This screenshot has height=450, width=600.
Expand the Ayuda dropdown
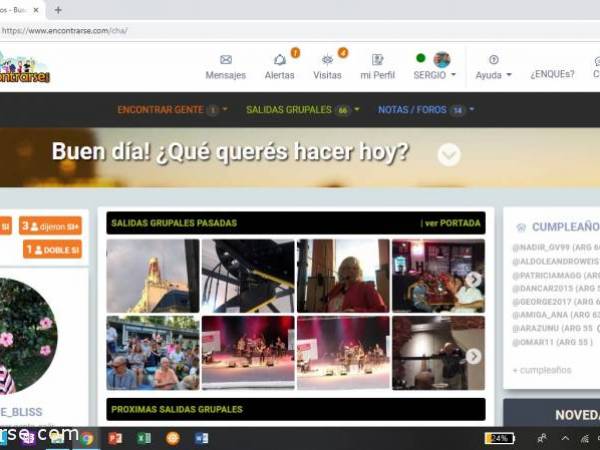pos(509,75)
